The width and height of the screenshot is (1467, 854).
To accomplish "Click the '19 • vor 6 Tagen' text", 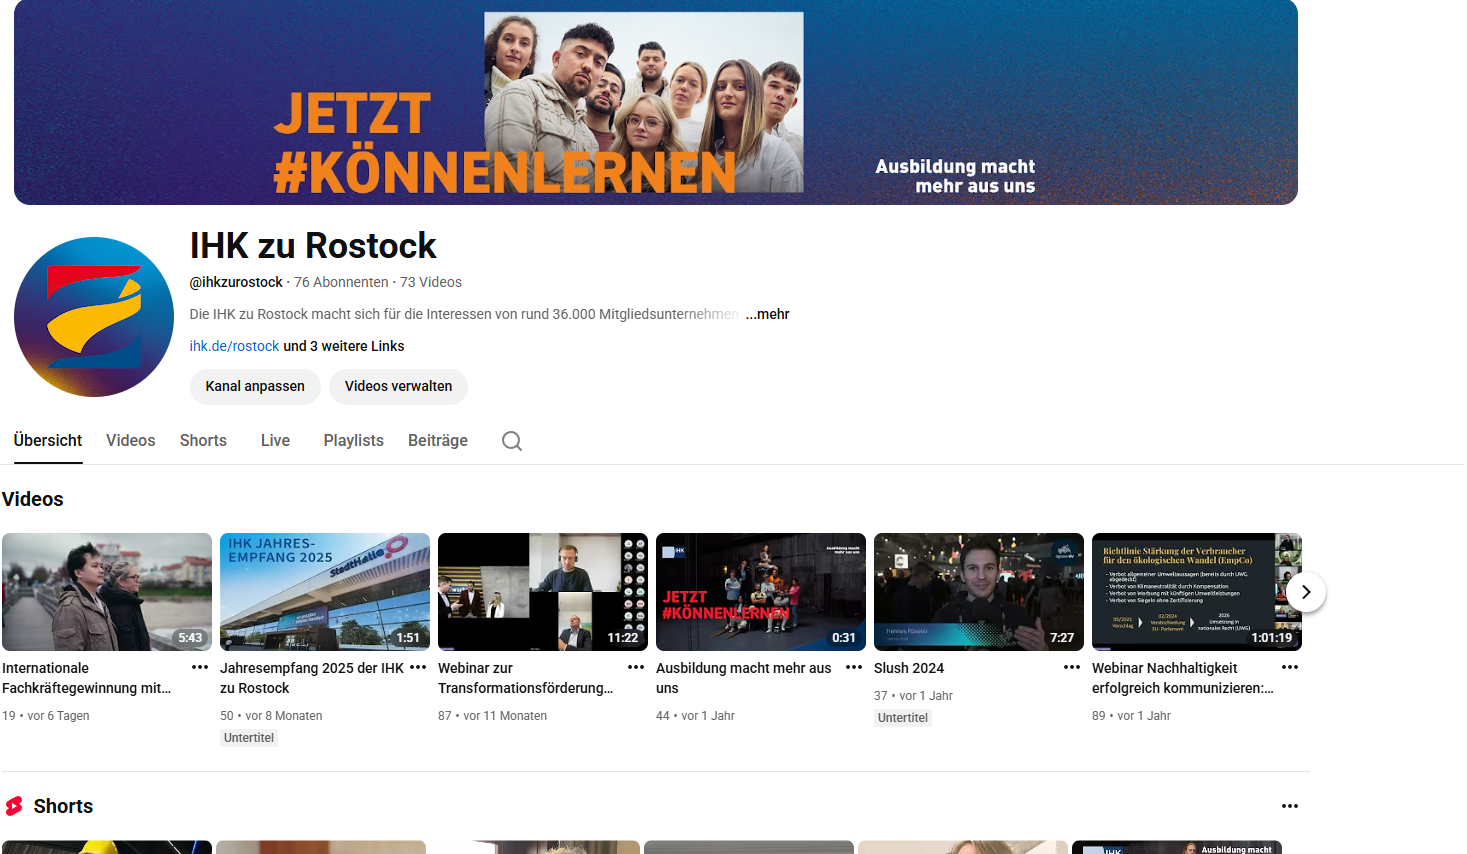I will click(46, 716).
